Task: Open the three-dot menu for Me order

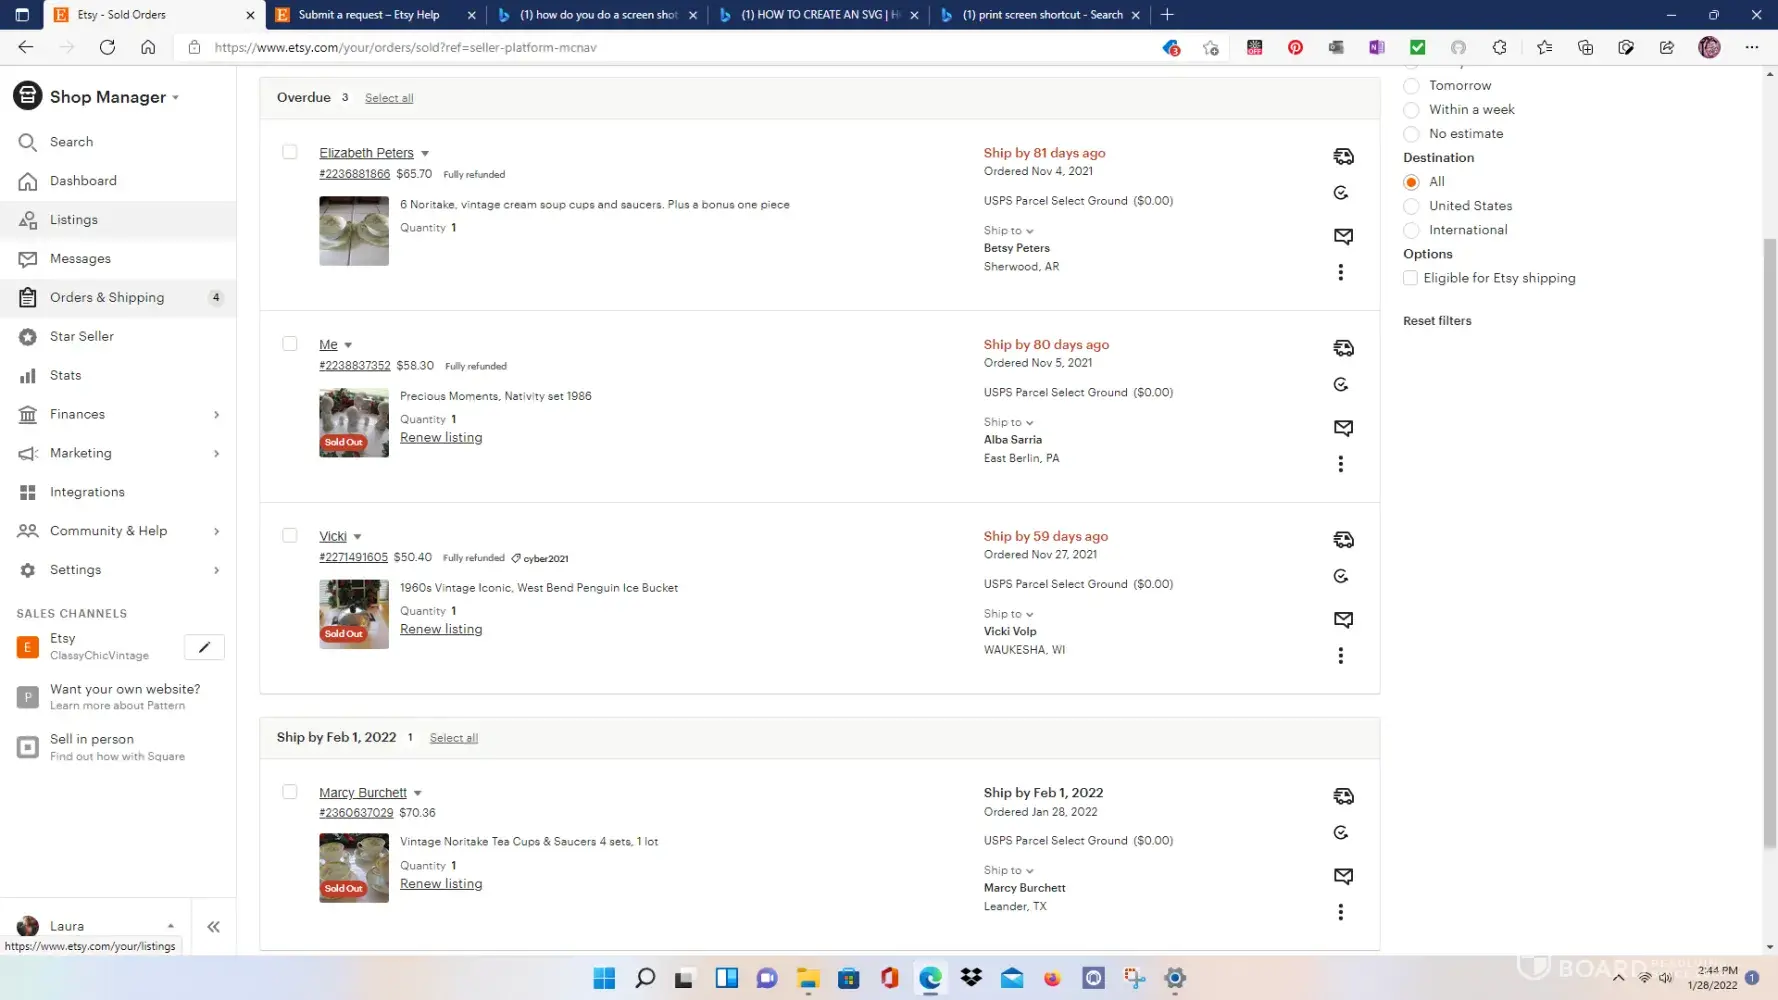Action: [1340, 464]
